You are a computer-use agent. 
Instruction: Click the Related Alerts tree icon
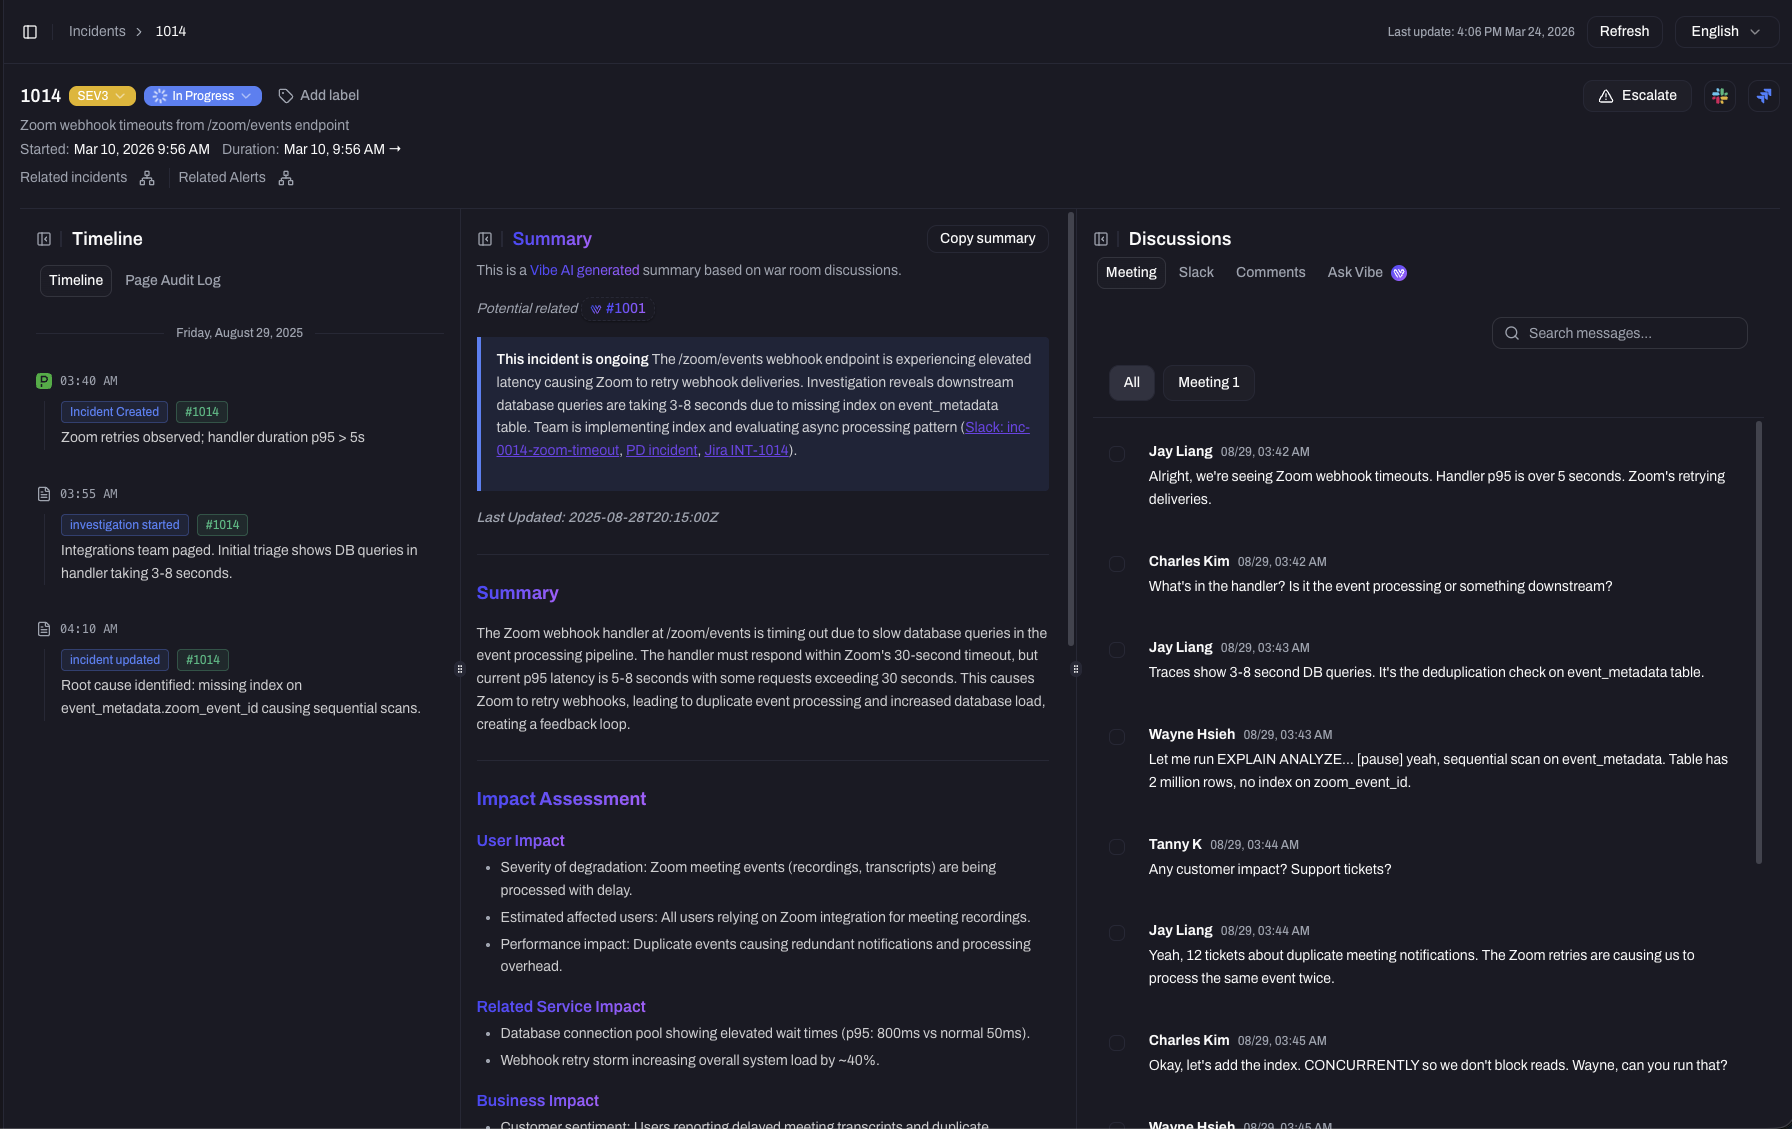[286, 178]
